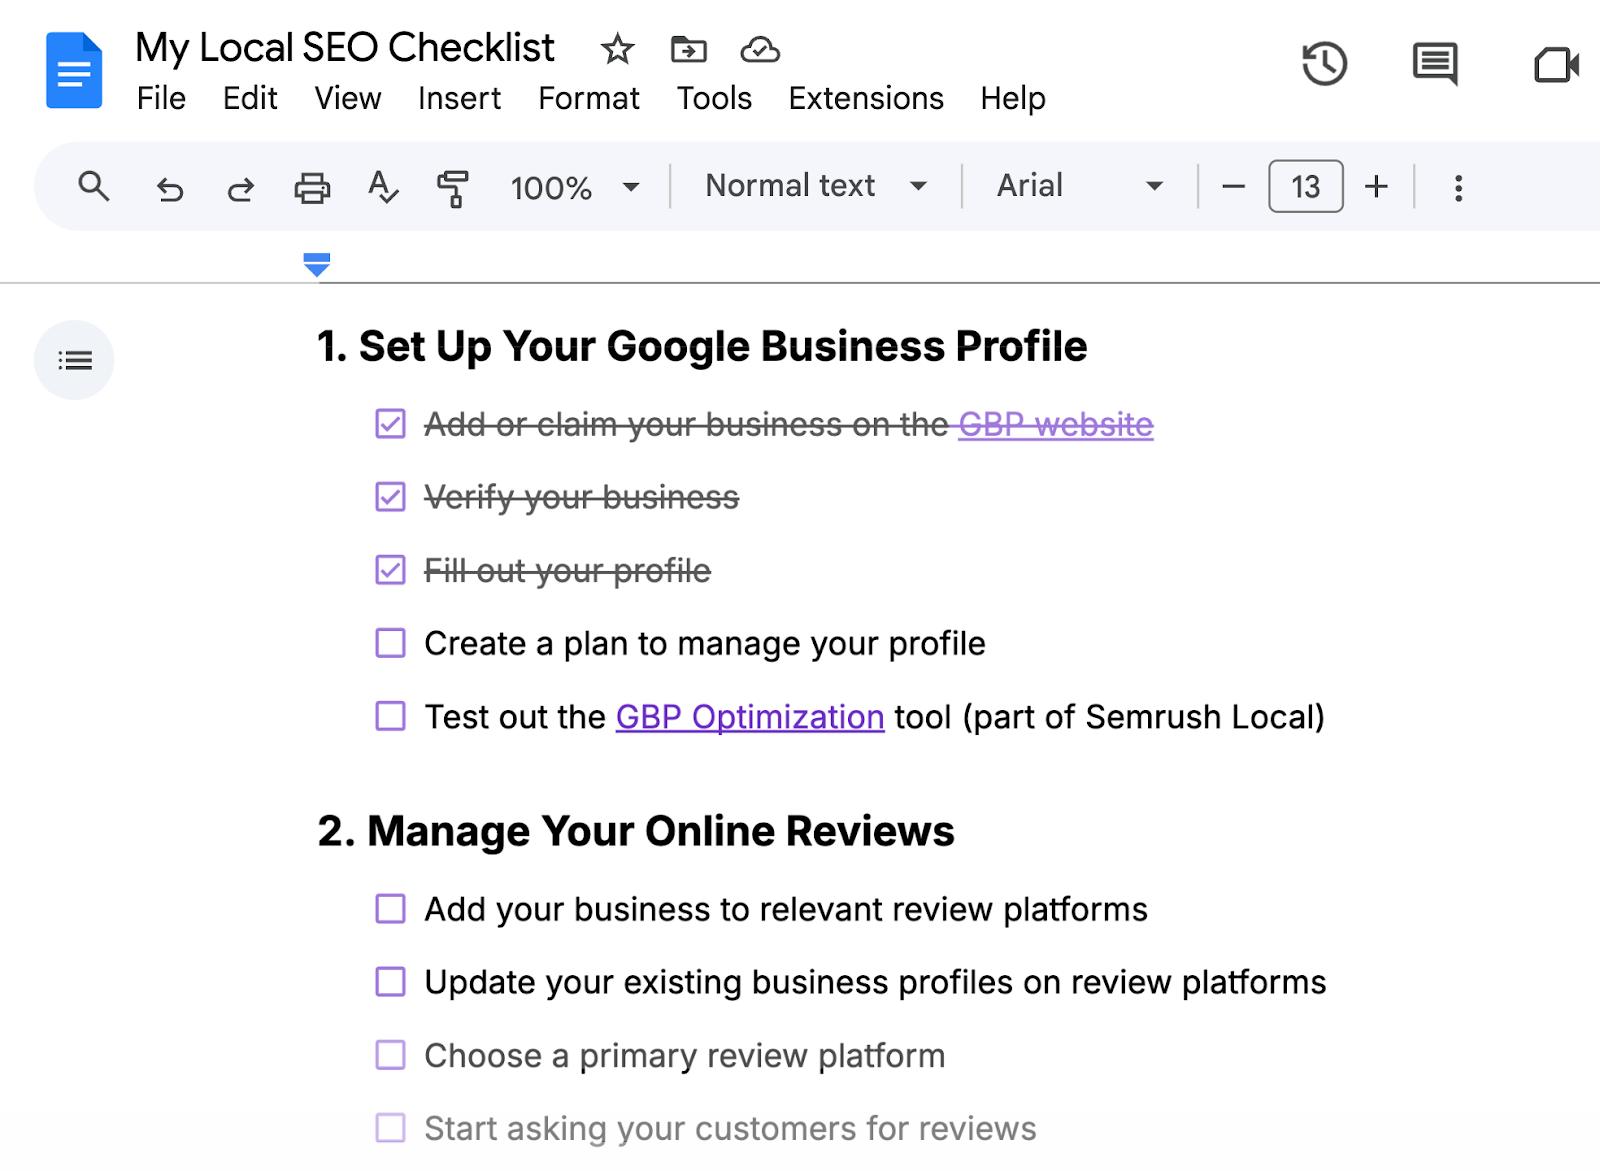Check Add your business to relevant review platforms
Screen dimensions: 1600x1171
[388, 909]
